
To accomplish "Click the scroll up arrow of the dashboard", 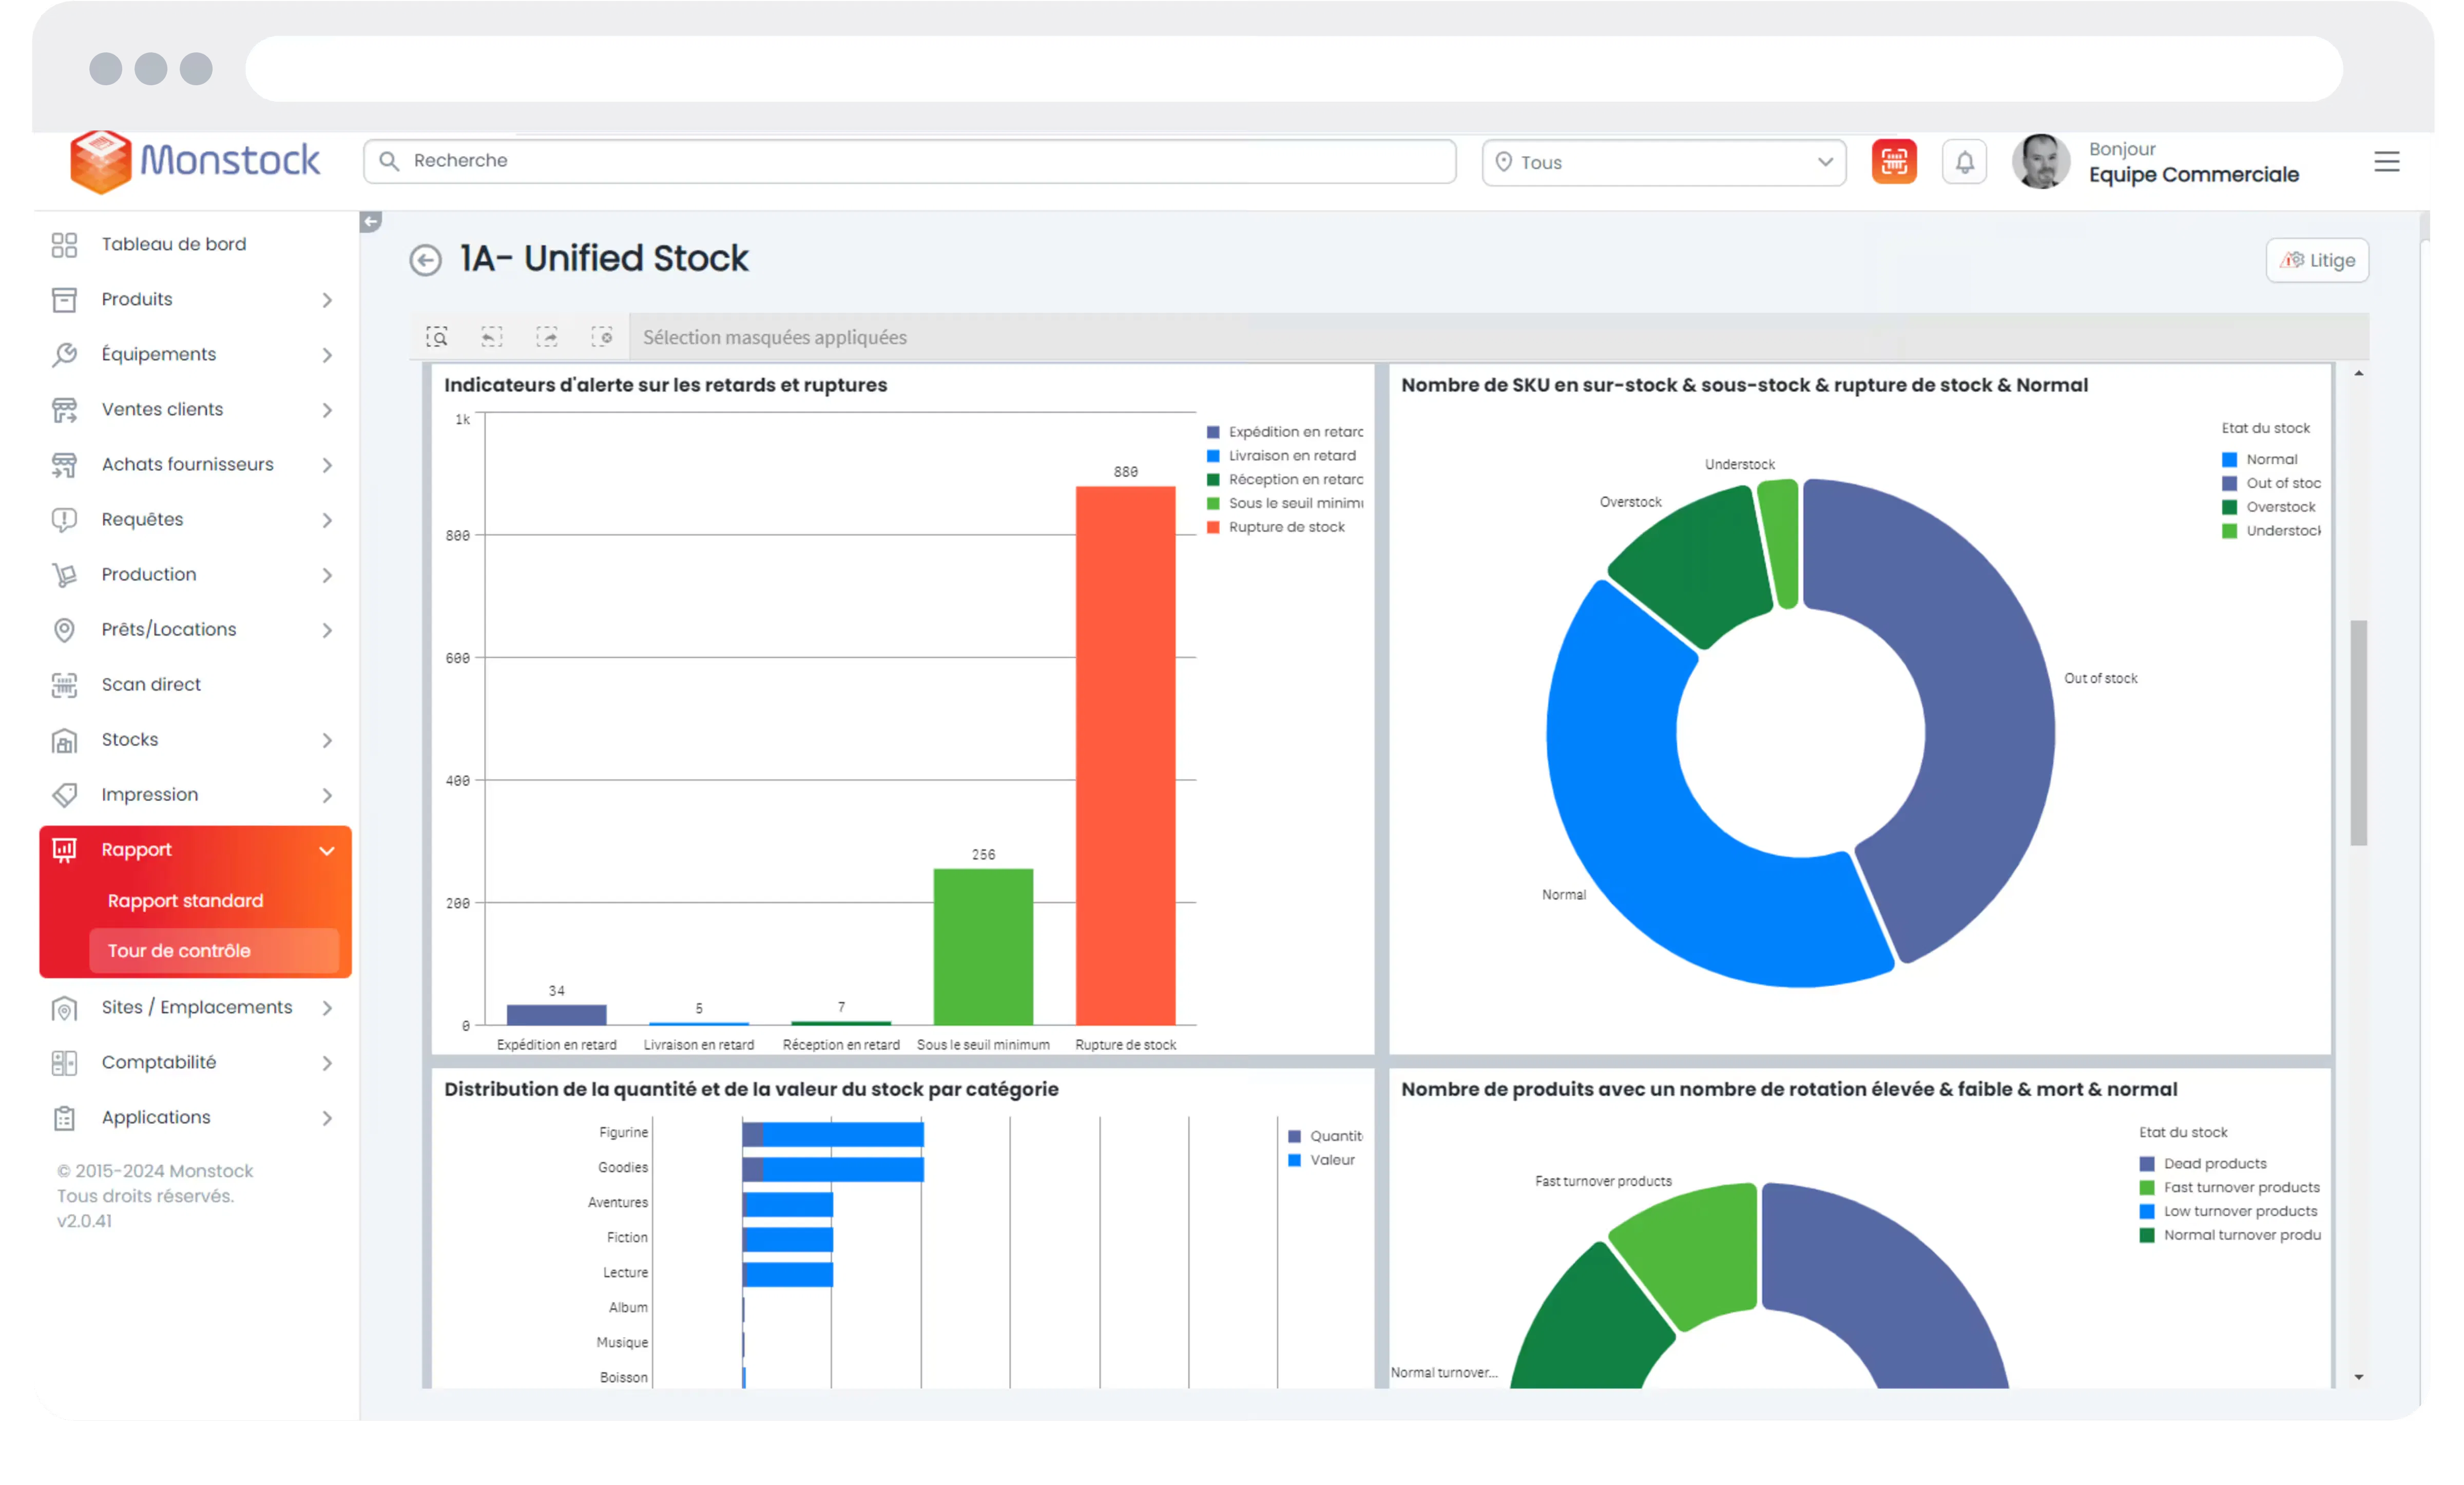I will [x=2358, y=374].
